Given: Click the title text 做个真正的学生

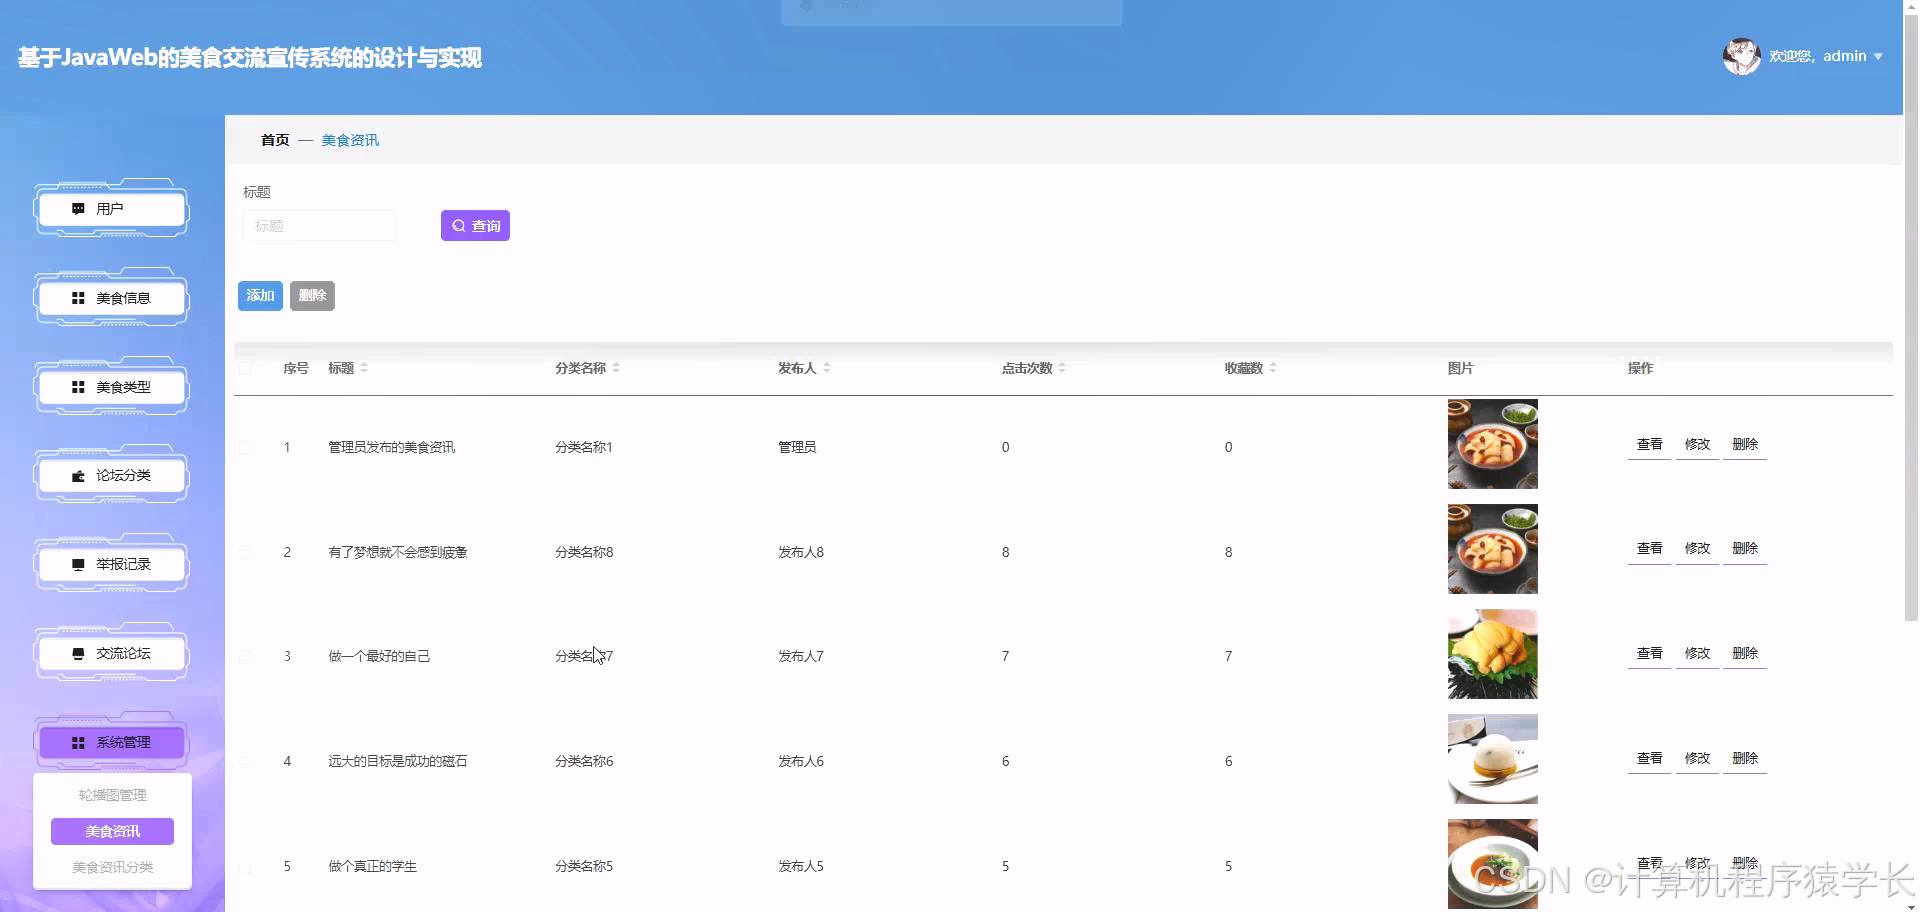Looking at the screenshot, I should [372, 867].
